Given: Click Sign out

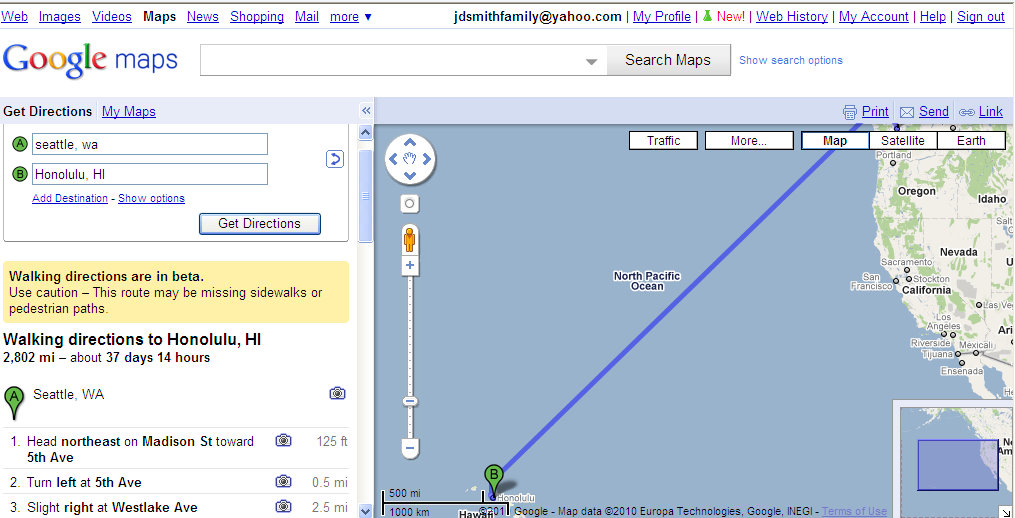Looking at the screenshot, I should click(981, 17).
